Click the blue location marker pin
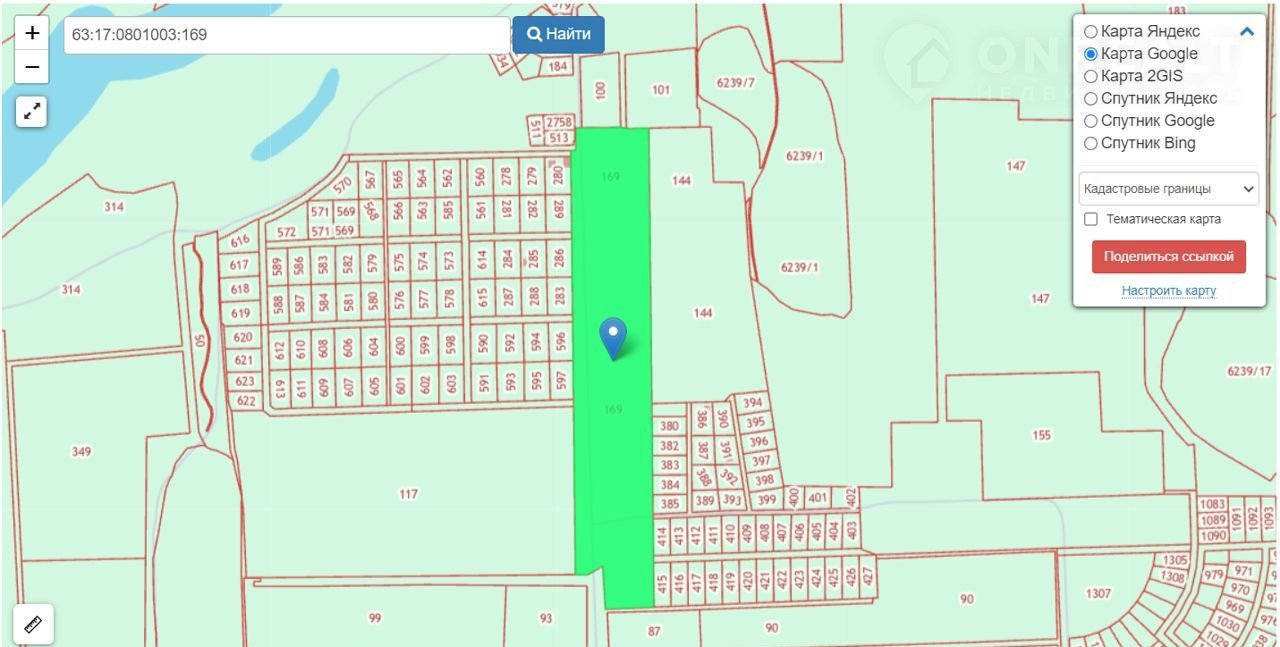 click(612, 337)
